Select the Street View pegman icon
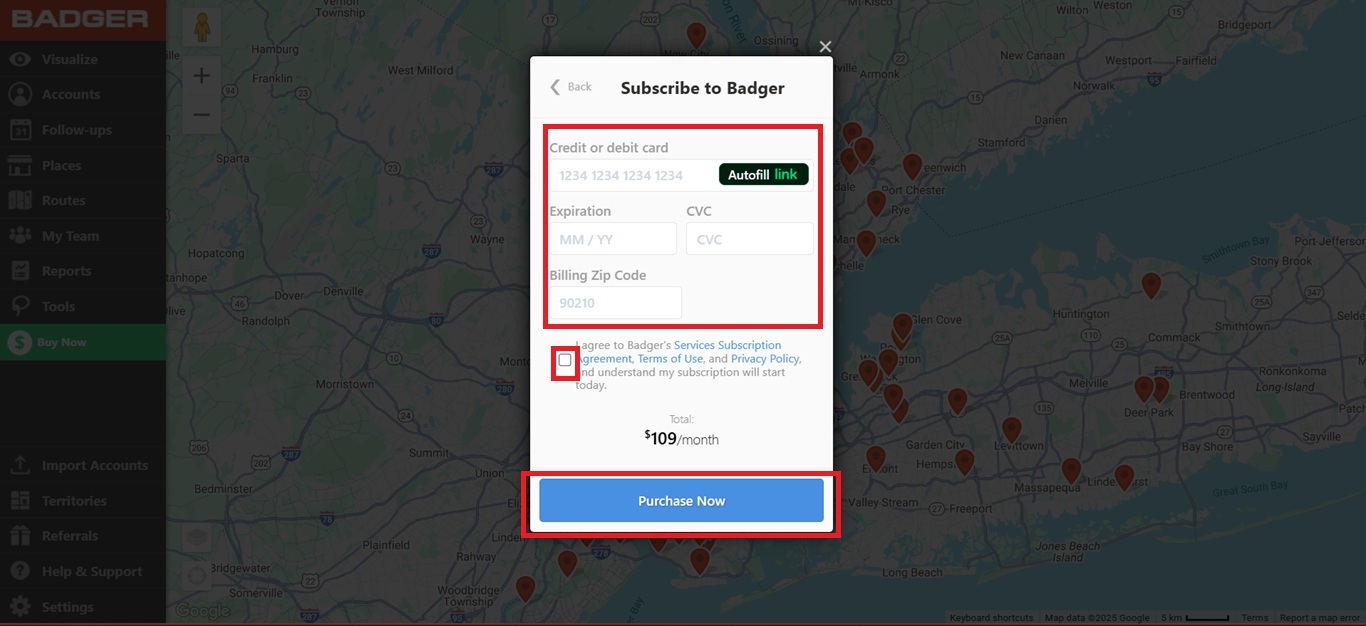1366x626 pixels. coord(202,27)
